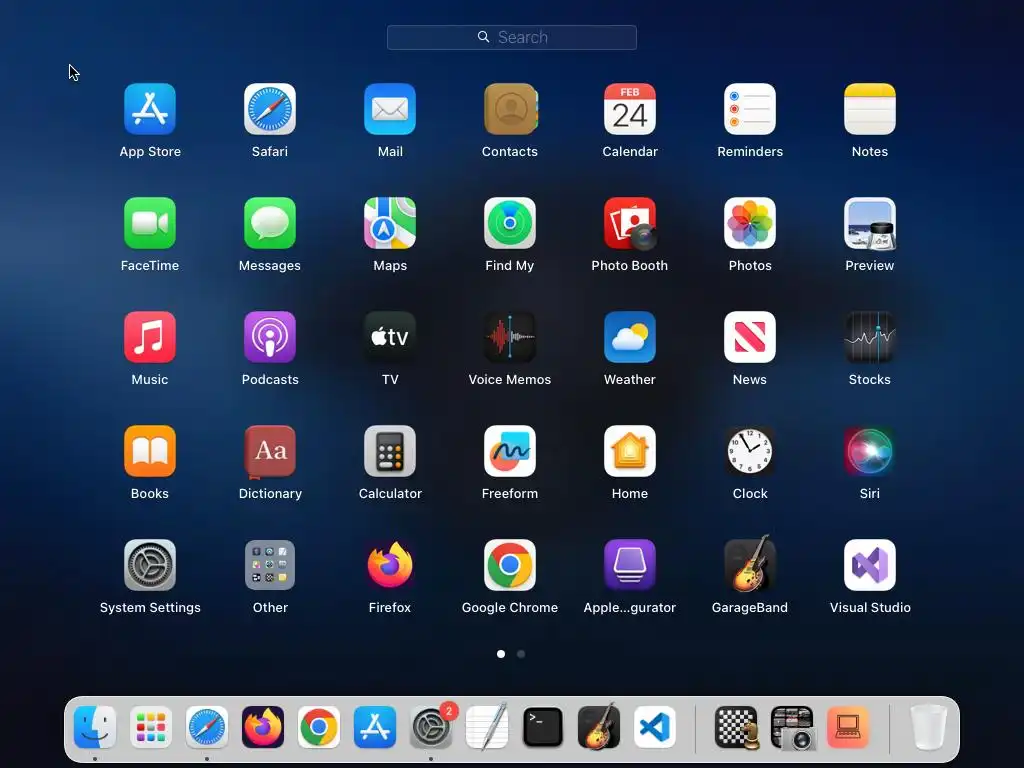The width and height of the screenshot is (1024, 768).
Task: Open Finder in the Dock
Action: tap(95, 727)
